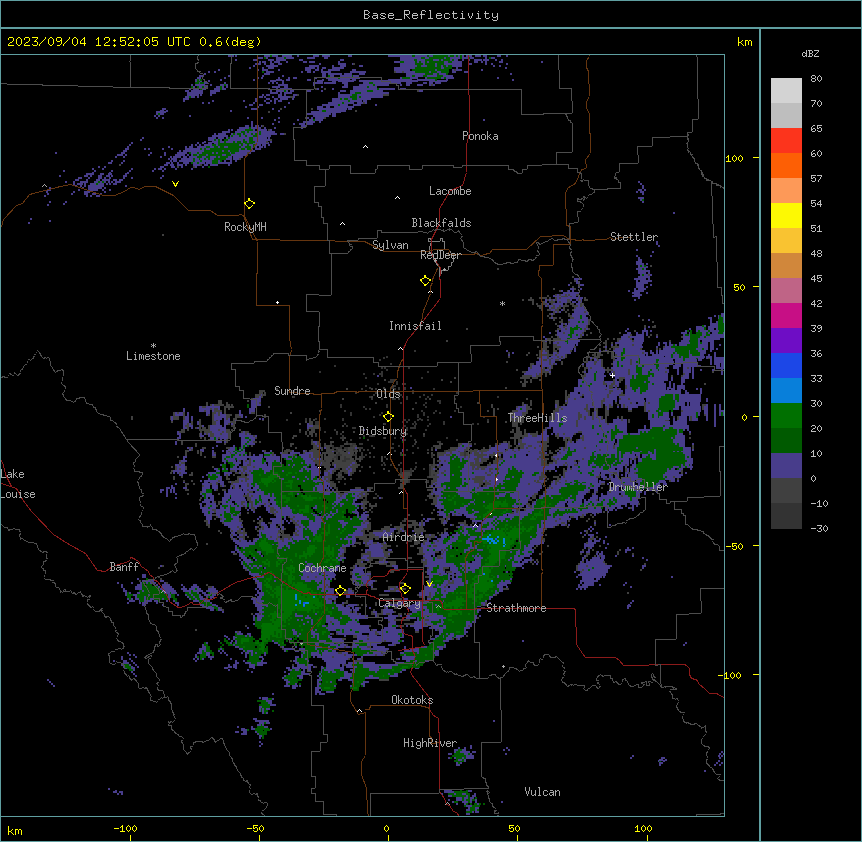The height and width of the screenshot is (842, 862).
Task: Click the Olds label
Action: 388,394
